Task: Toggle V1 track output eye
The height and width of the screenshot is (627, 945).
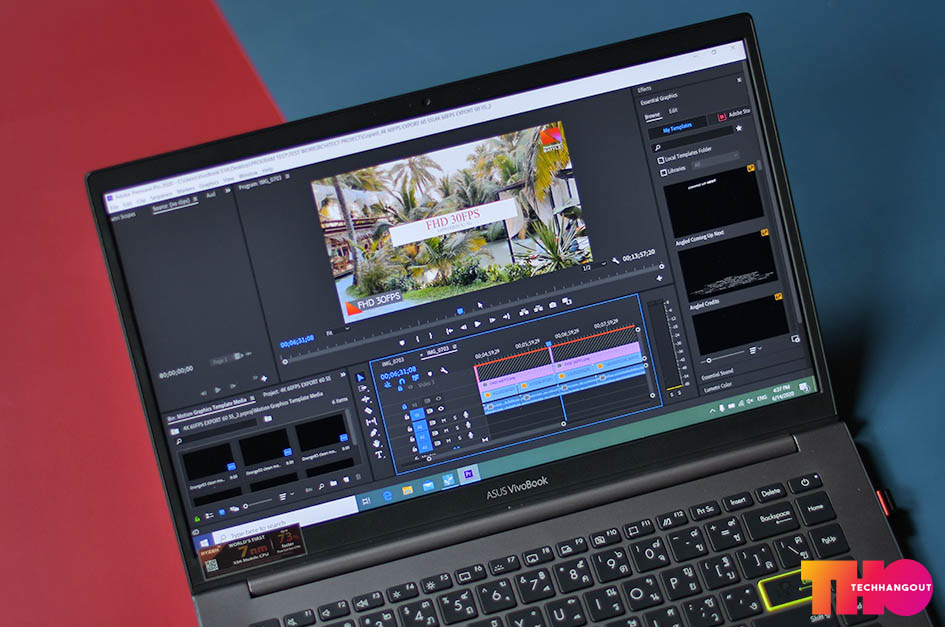Action: click(x=441, y=409)
